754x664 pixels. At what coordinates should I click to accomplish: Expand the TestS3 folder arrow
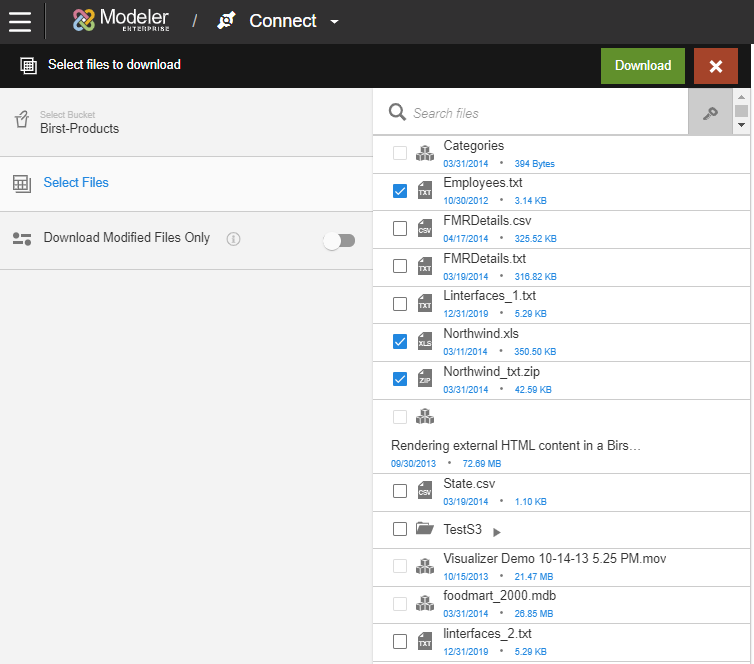pyautogui.click(x=497, y=532)
